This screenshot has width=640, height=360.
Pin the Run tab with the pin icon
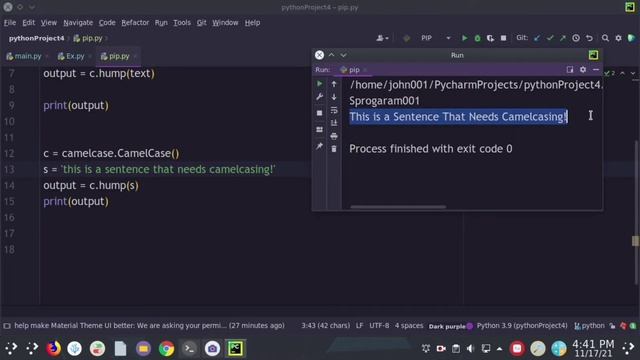pos(320,146)
